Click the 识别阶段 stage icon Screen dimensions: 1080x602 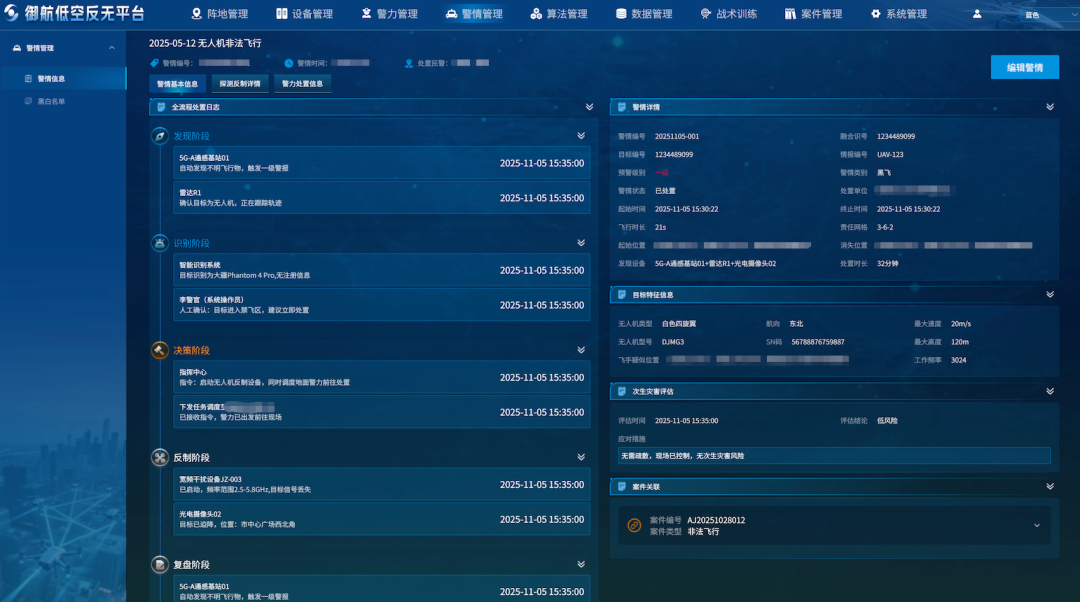pyautogui.click(x=160, y=243)
